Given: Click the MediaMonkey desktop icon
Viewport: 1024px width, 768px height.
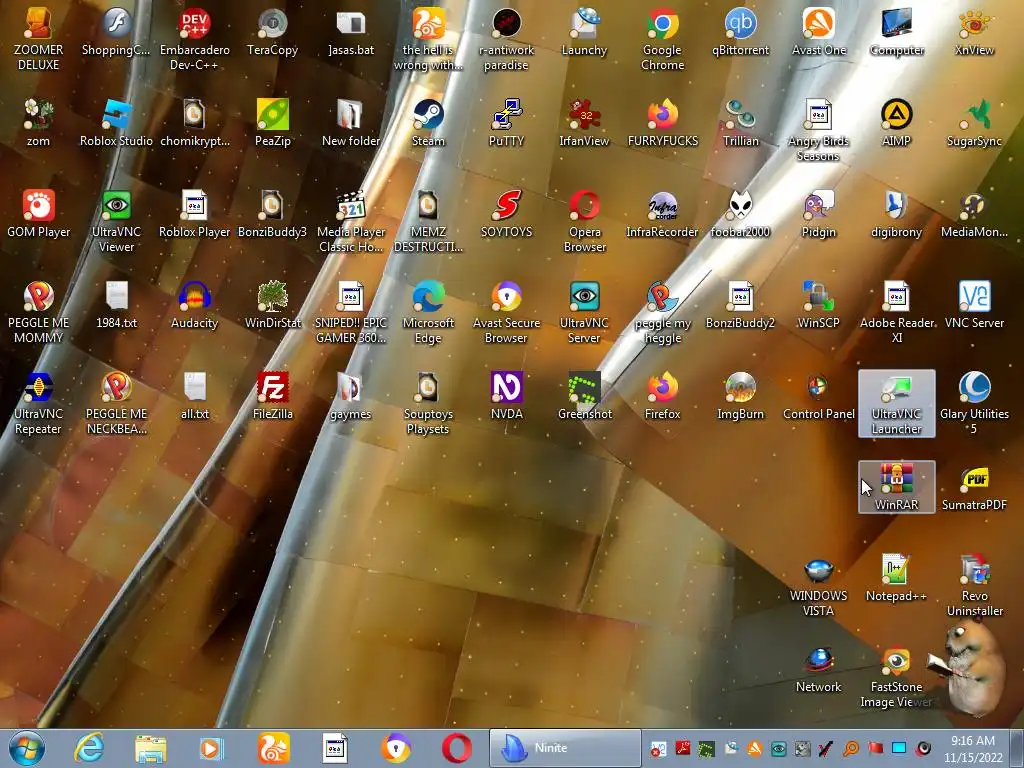Looking at the screenshot, I should (974, 214).
